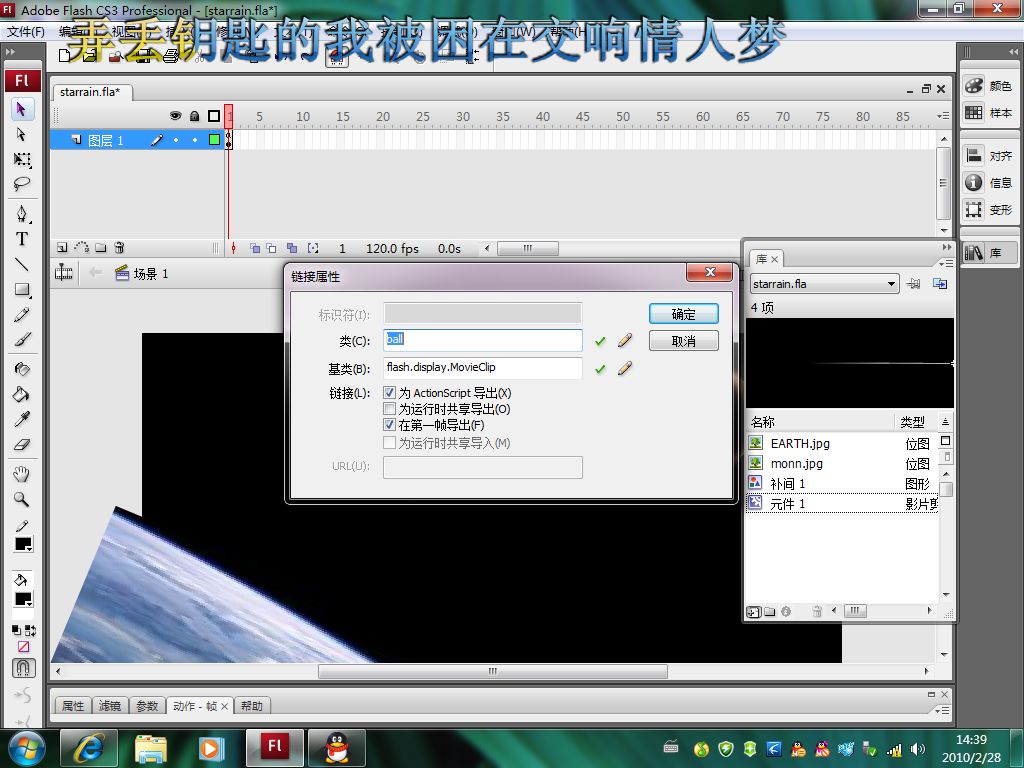This screenshot has width=1024, height=768.
Task: Switch to the 滤镜 tab
Action: pyautogui.click(x=110, y=706)
